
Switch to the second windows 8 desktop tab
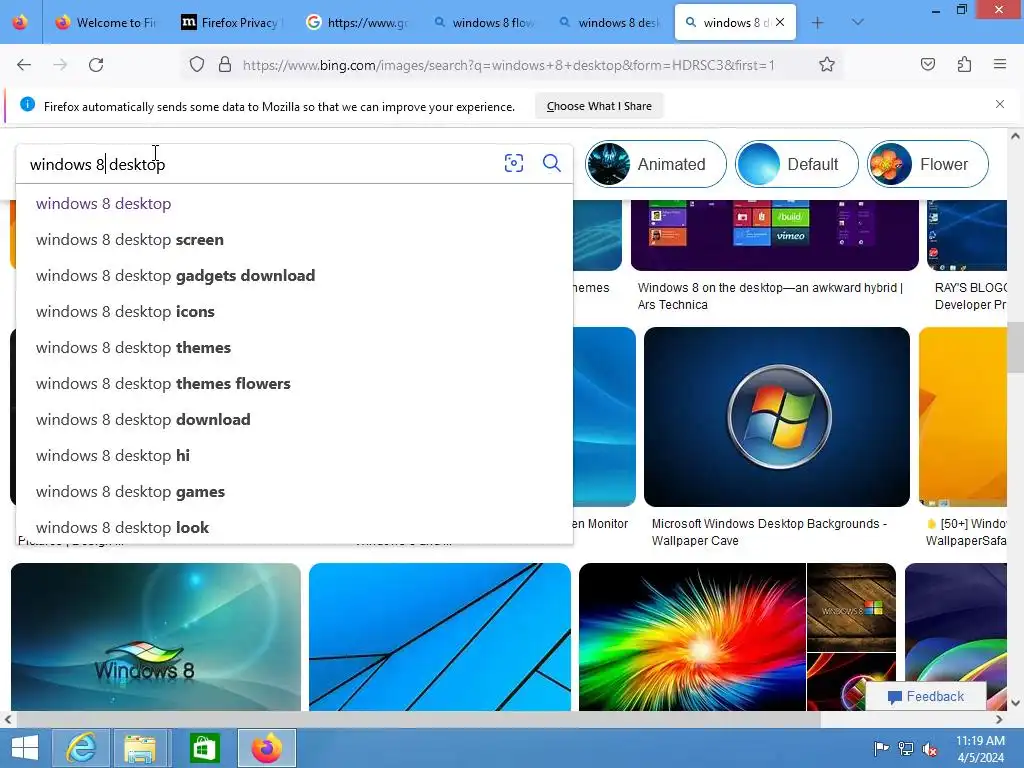611,23
